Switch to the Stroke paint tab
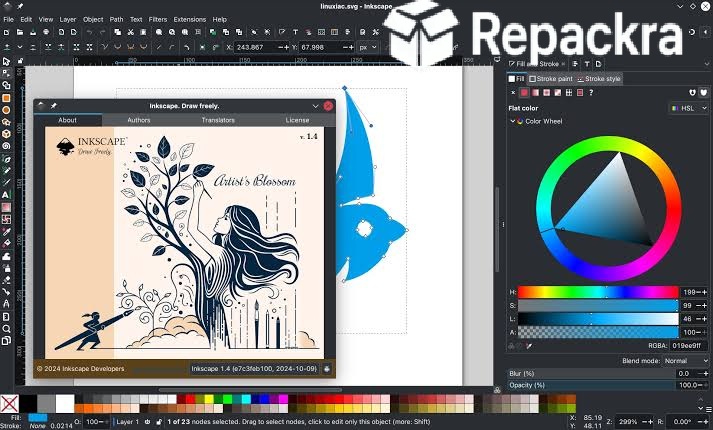Screen dimensions: 713x430 551,79
